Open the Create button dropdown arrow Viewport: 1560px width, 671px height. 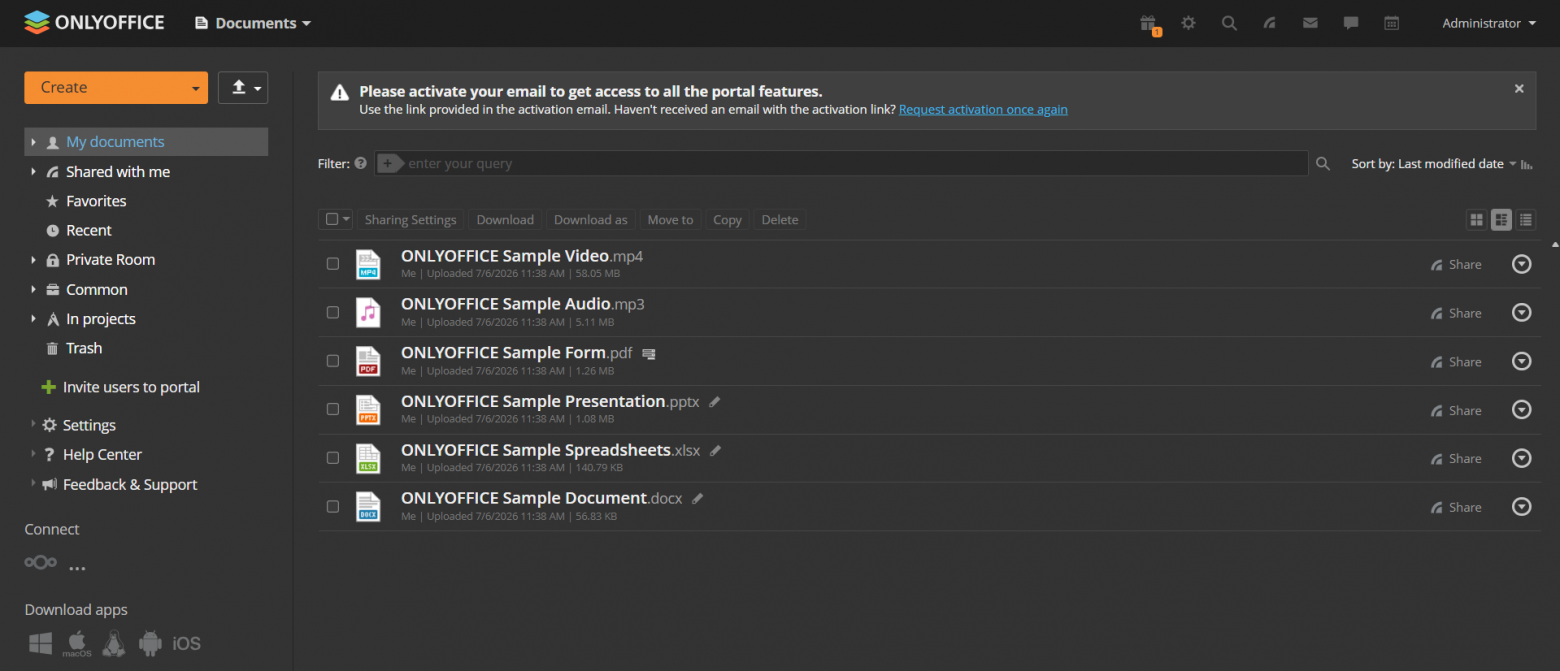pos(196,88)
